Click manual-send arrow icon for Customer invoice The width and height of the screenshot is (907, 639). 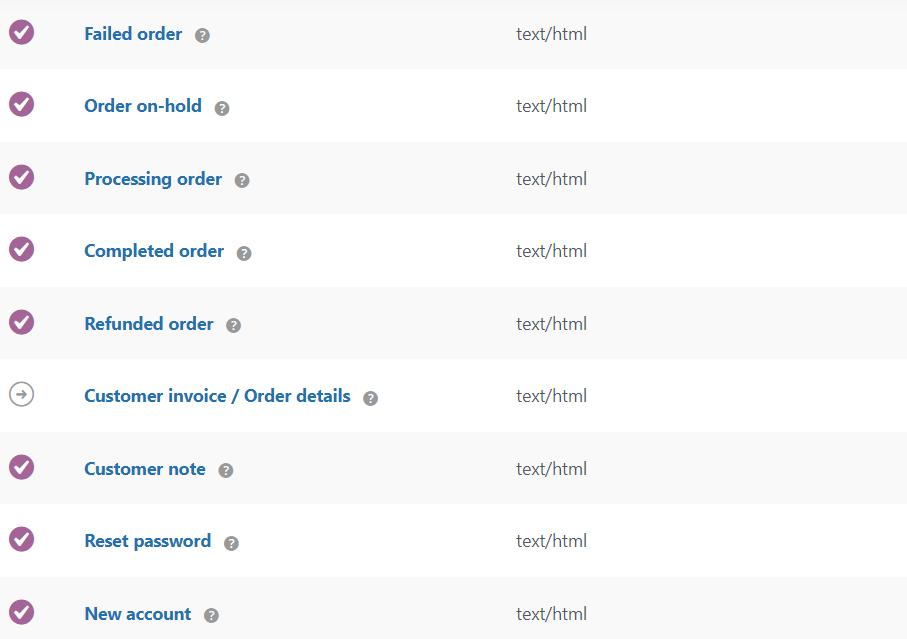(x=21, y=394)
